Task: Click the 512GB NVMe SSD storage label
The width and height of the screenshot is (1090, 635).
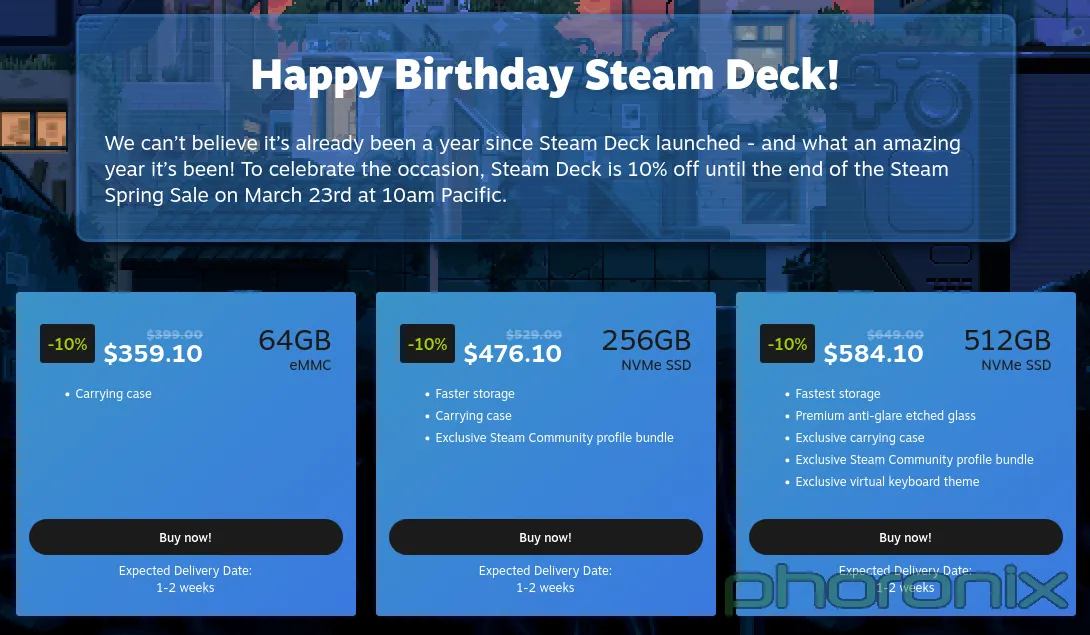Action: pyautogui.click(x=1007, y=349)
